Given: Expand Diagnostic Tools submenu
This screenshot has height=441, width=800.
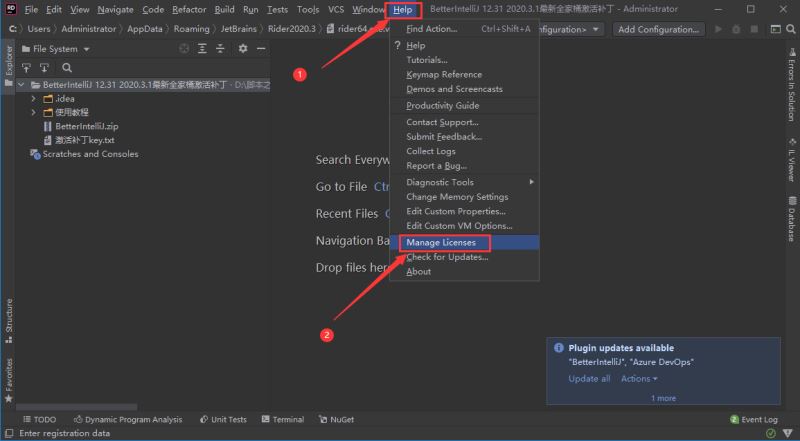Looking at the screenshot, I should click(x=531, y=182).
